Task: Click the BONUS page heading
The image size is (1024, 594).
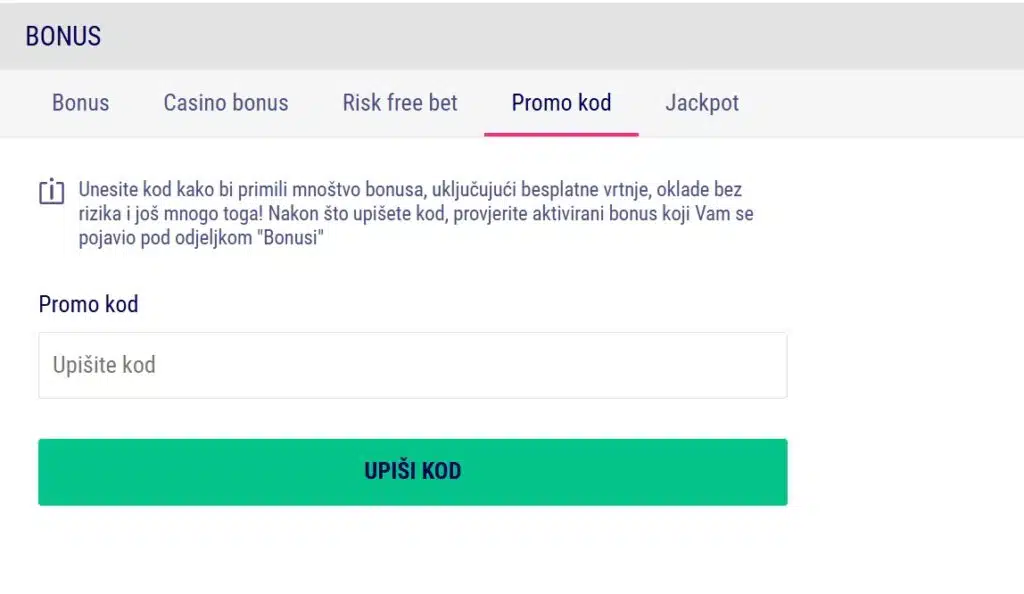Action: pos(63,36)
